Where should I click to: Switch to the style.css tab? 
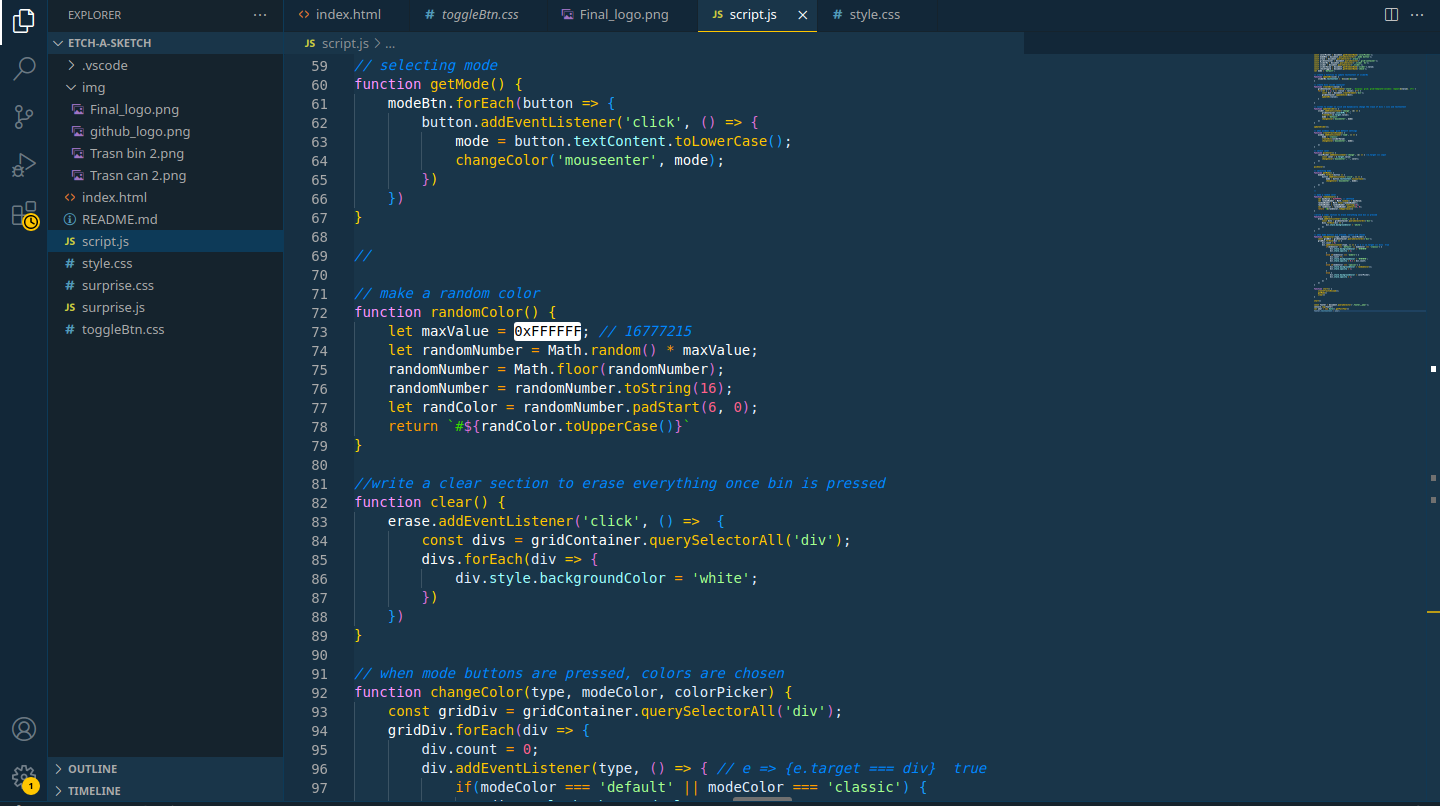click(x=875, y=15)
